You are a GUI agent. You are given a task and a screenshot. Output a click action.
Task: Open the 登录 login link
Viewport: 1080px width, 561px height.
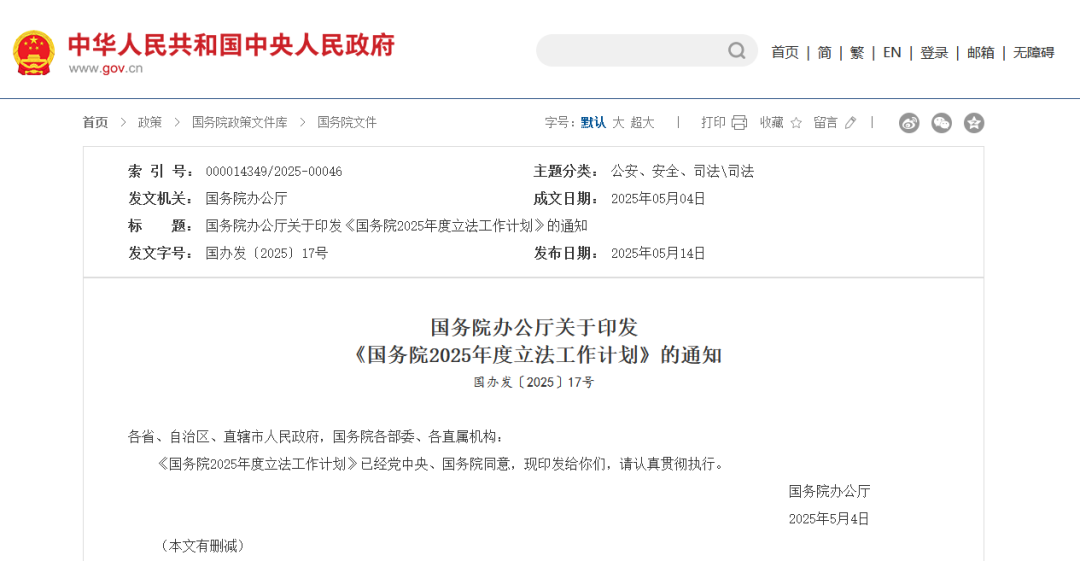(x=934, y=52)
